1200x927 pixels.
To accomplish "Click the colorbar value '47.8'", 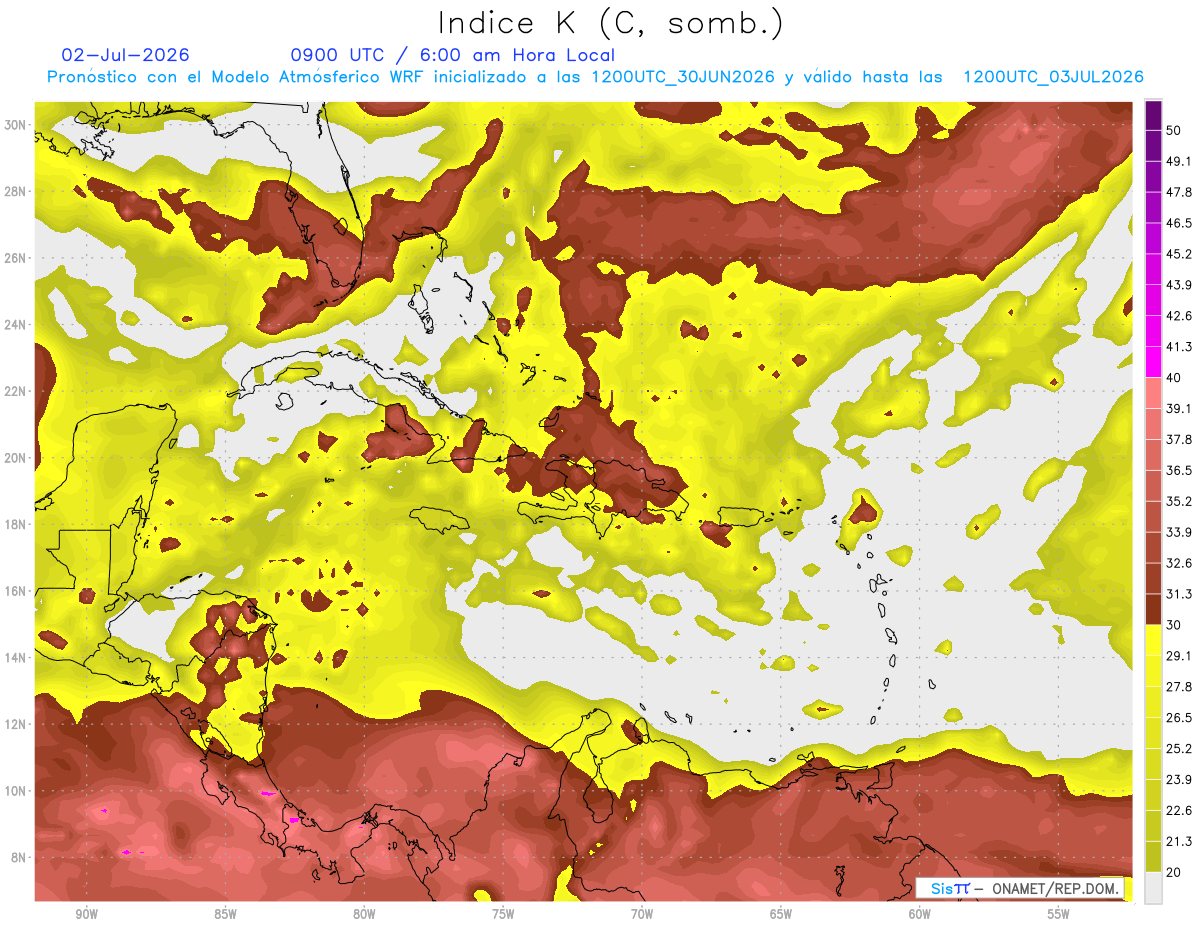I will point(1178,192).
